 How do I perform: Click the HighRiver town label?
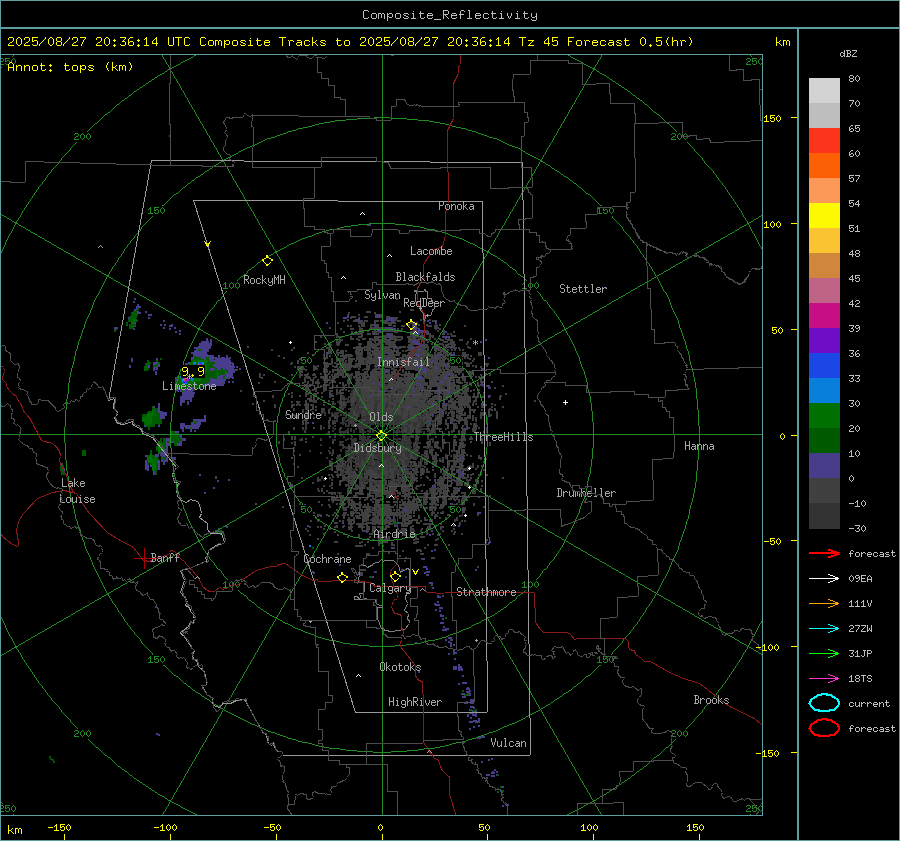(x=415, y=702)
